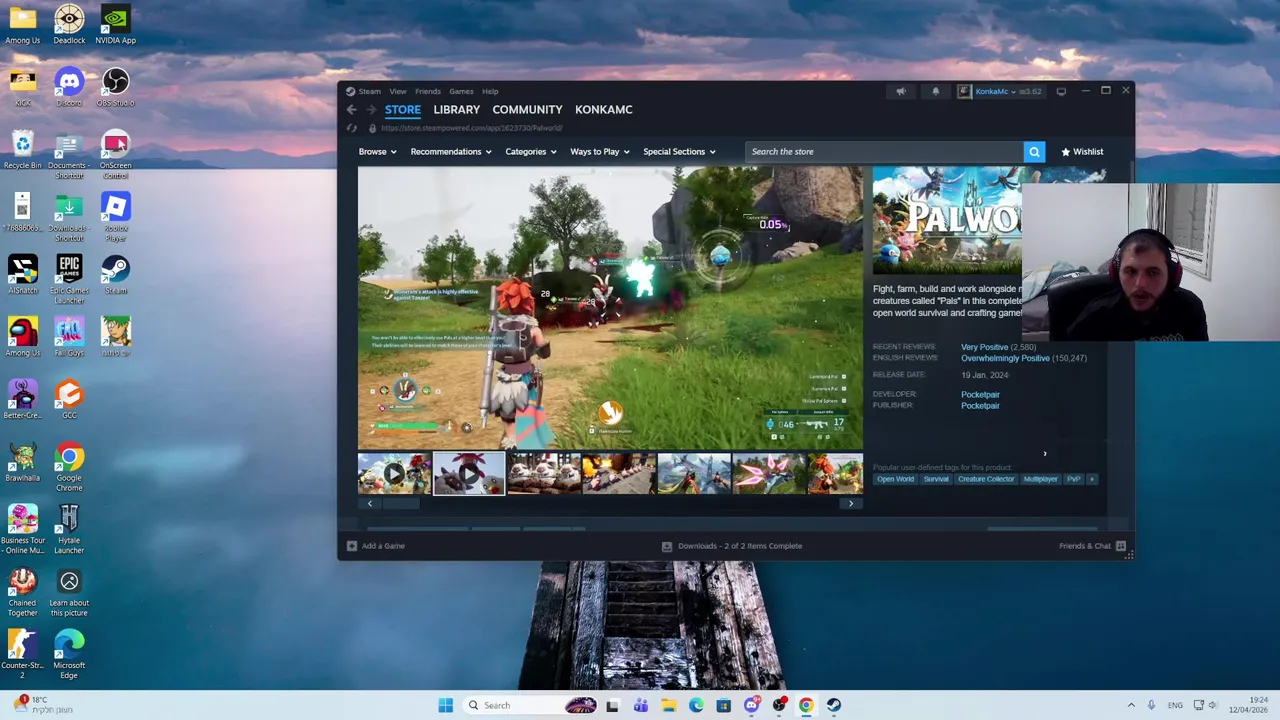This screenshot has height=720, width=1280.
Task: Switch to the LIBRARY tab
Action: tap(457, 110)
